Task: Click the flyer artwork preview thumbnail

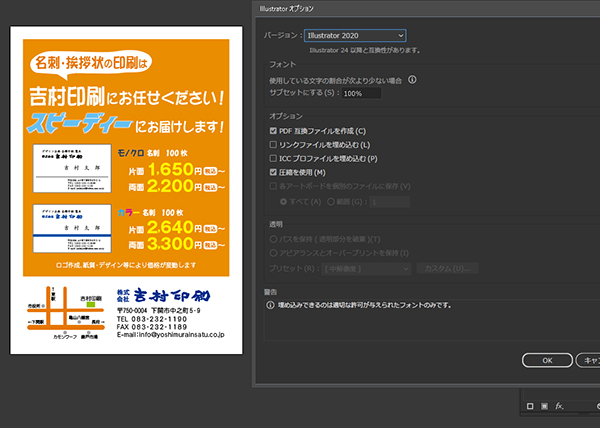Action: click(x=126, y=190)
